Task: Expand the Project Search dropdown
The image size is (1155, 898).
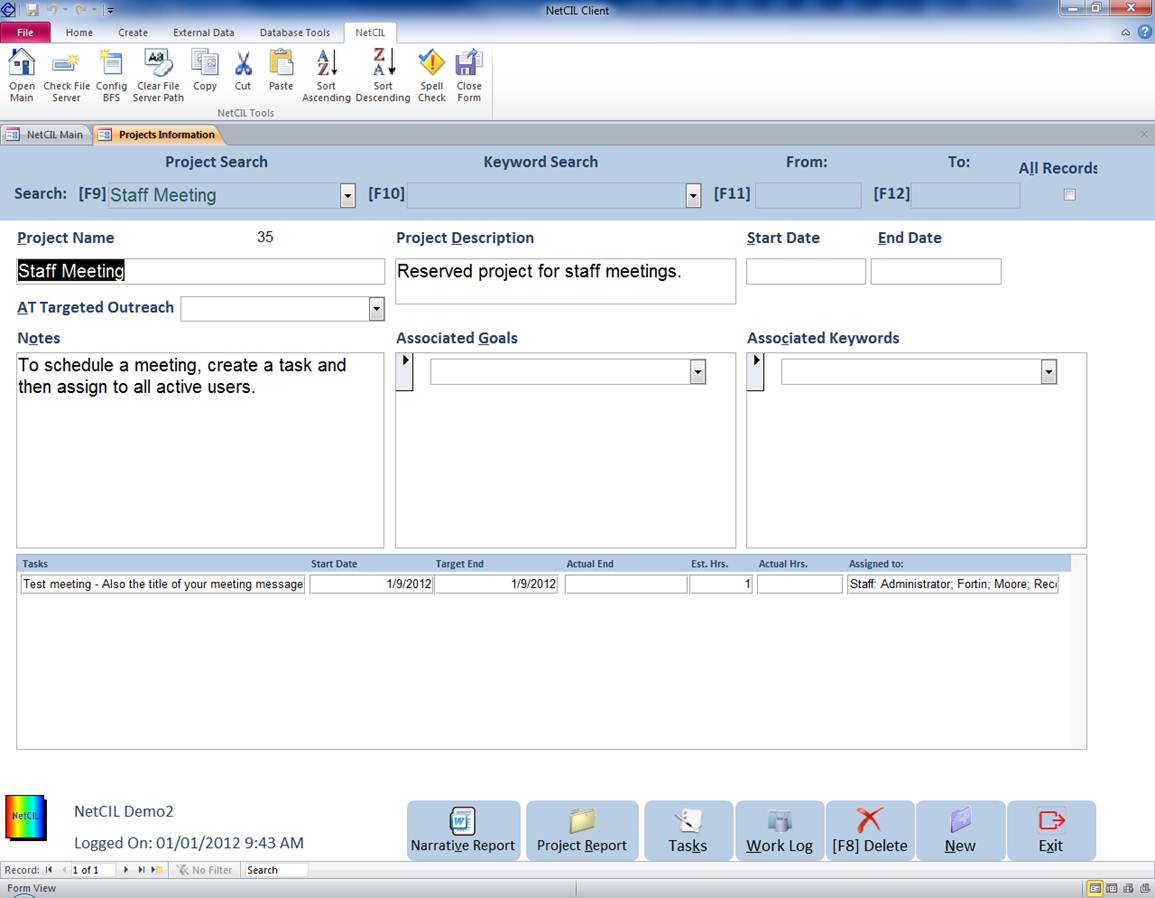Action: 348,195
